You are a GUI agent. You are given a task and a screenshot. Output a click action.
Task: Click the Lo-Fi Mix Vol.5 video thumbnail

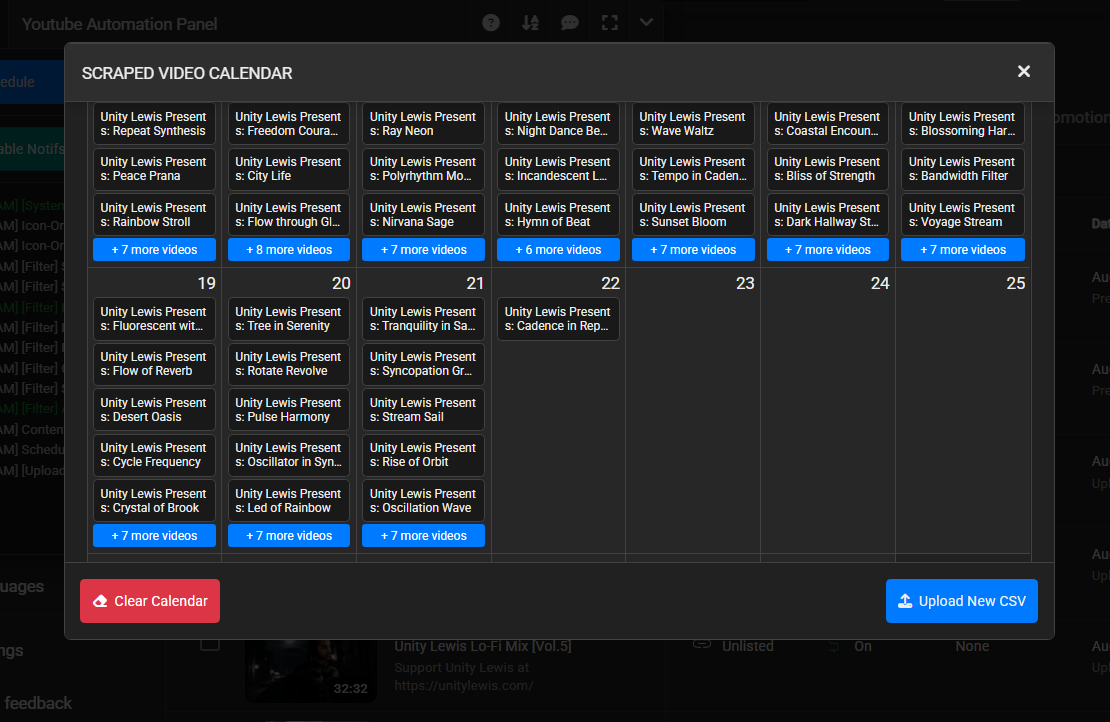(310, 668)
